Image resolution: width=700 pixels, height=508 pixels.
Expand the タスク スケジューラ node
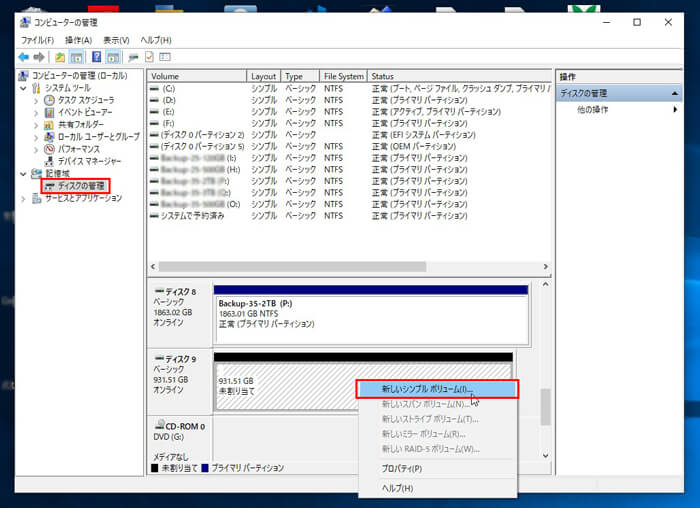tap(36, 100)
